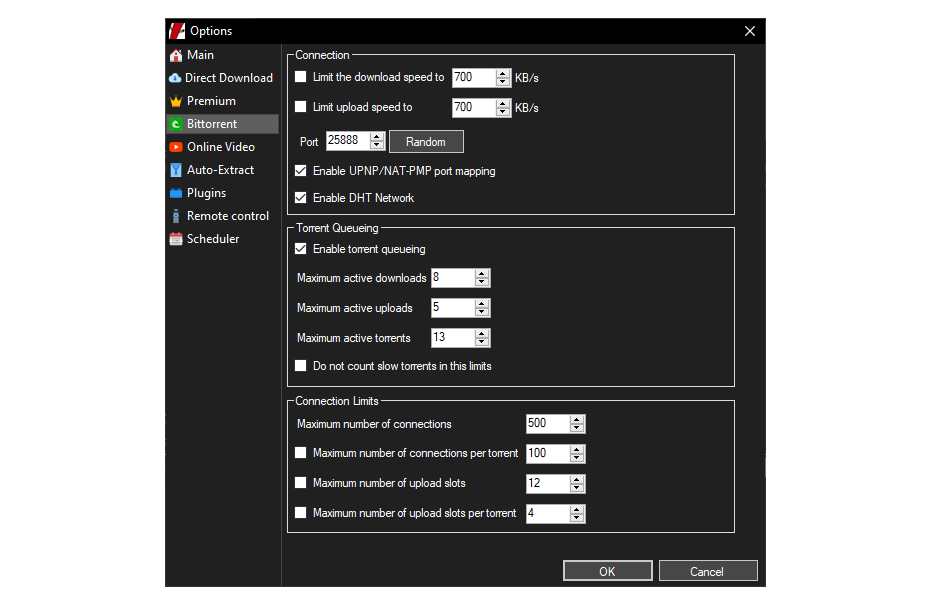Image resolution: width=932 pixels, height=611 pixels.
Task: Uncheck Enable UPNP/NAT-PMP port mapping
Action: point(301,171)
